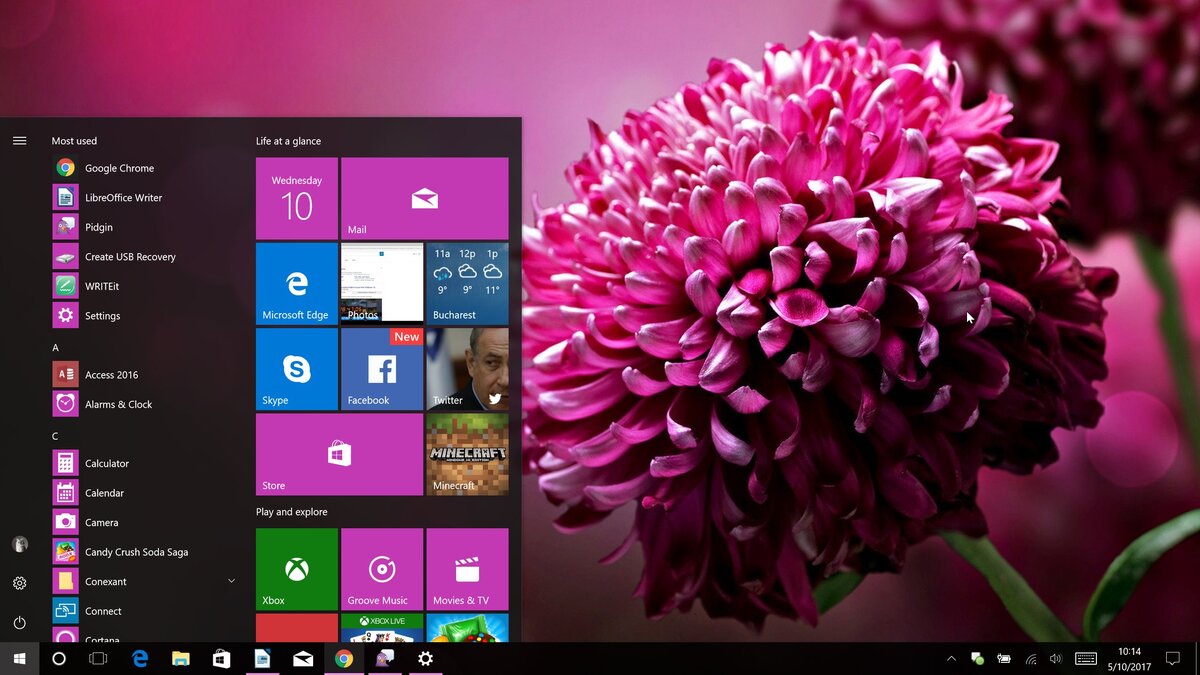This screenshot has width=1200, height=675.
Task: Show hidden system tray icons chevron
Action: coord(951,658)
